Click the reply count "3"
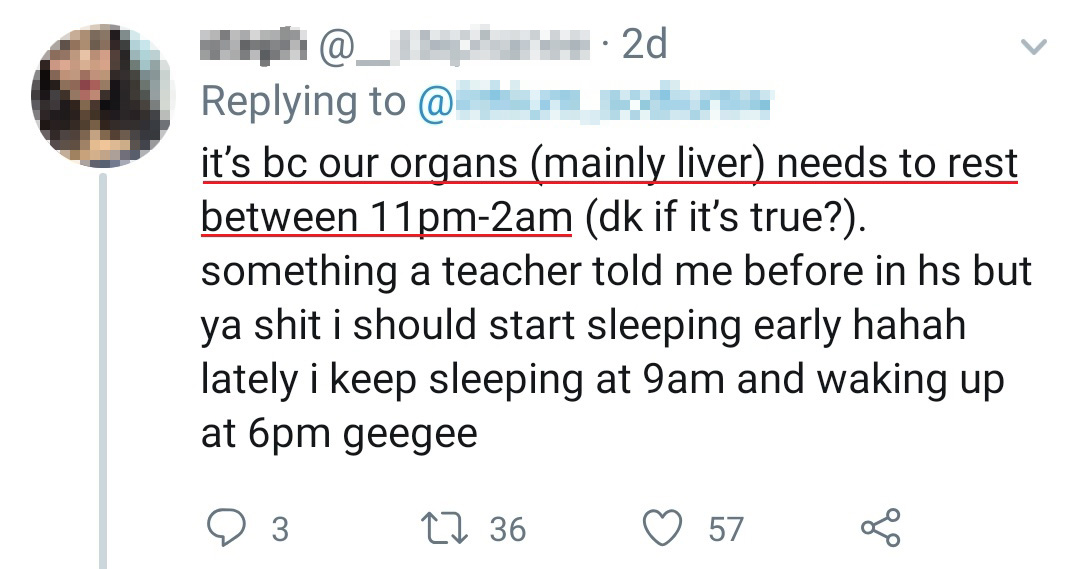Screen dimensions: 1080x569 pos(280,528)
